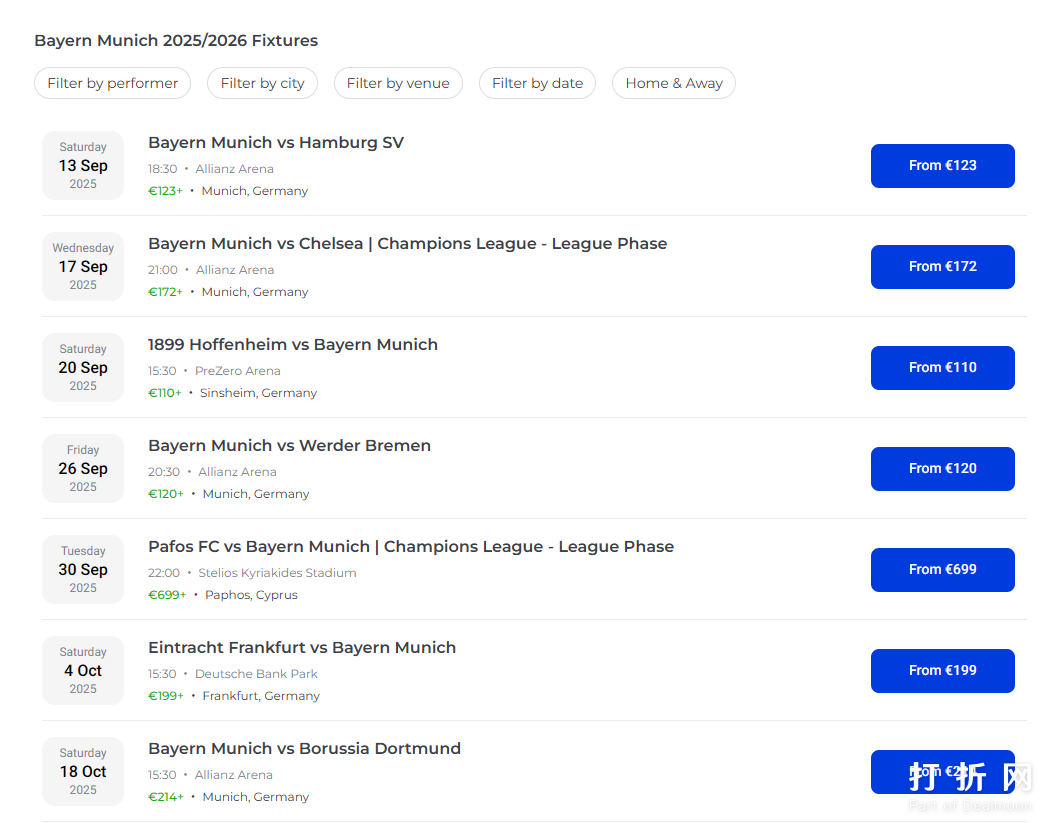Open Eintracht Frankfurt vs Bayern Munich match

(x=302, y=648)
